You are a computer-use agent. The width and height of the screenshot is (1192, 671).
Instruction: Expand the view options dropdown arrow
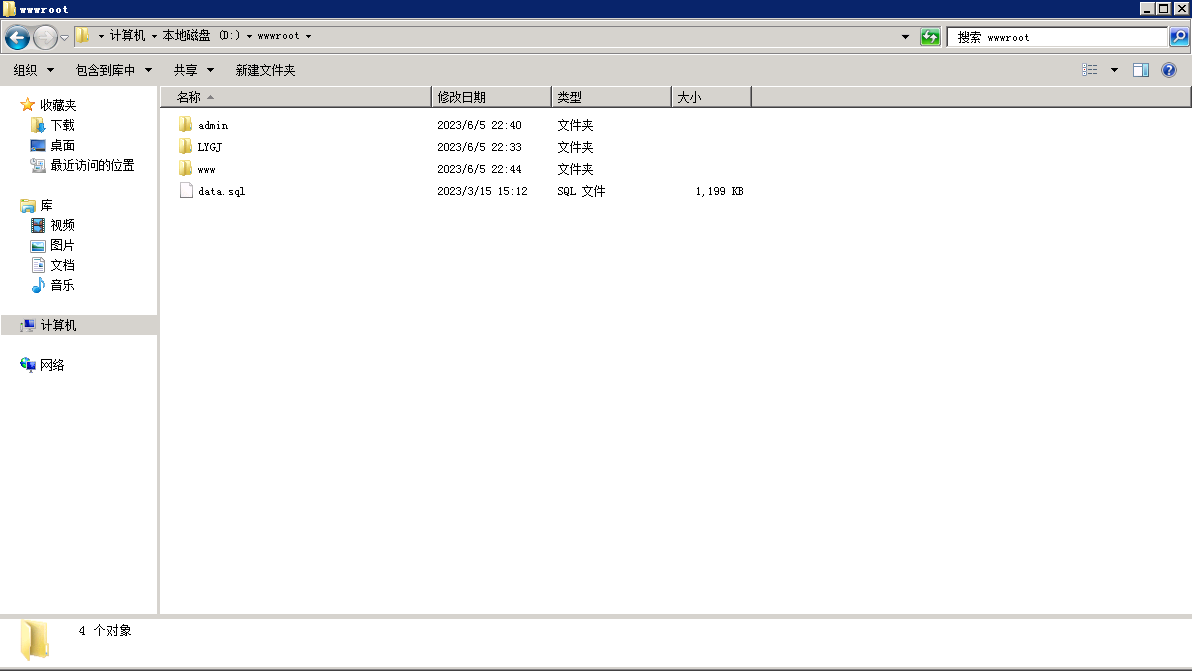1114,70
